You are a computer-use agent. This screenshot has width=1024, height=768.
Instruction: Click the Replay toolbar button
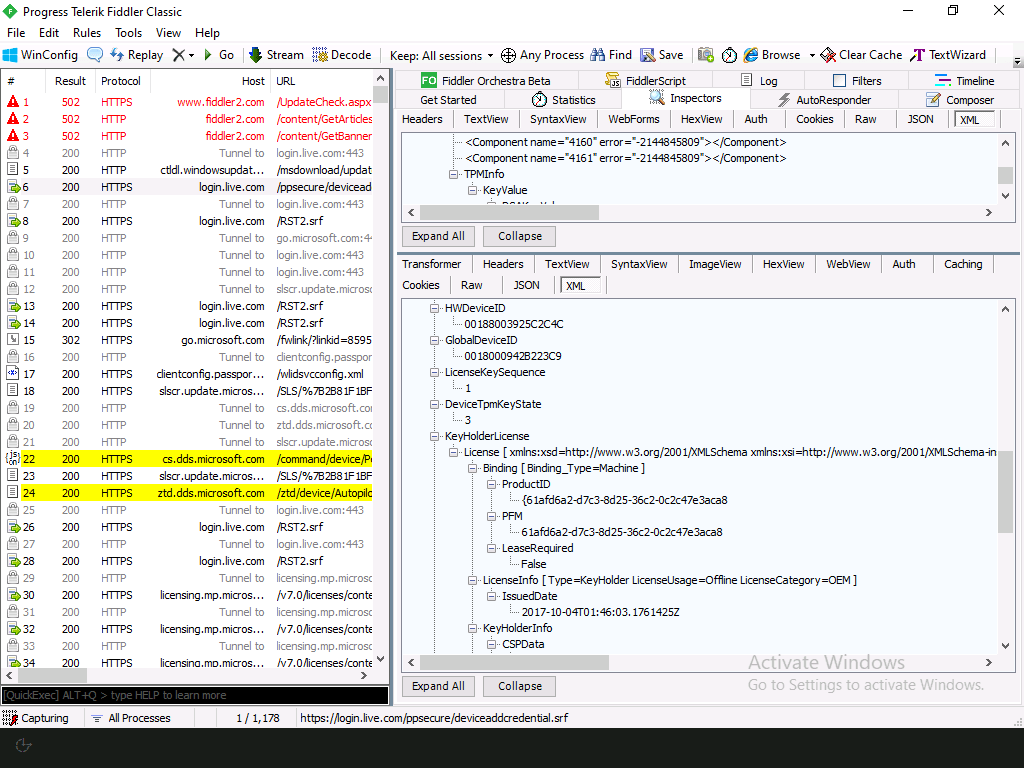point(136,55)
